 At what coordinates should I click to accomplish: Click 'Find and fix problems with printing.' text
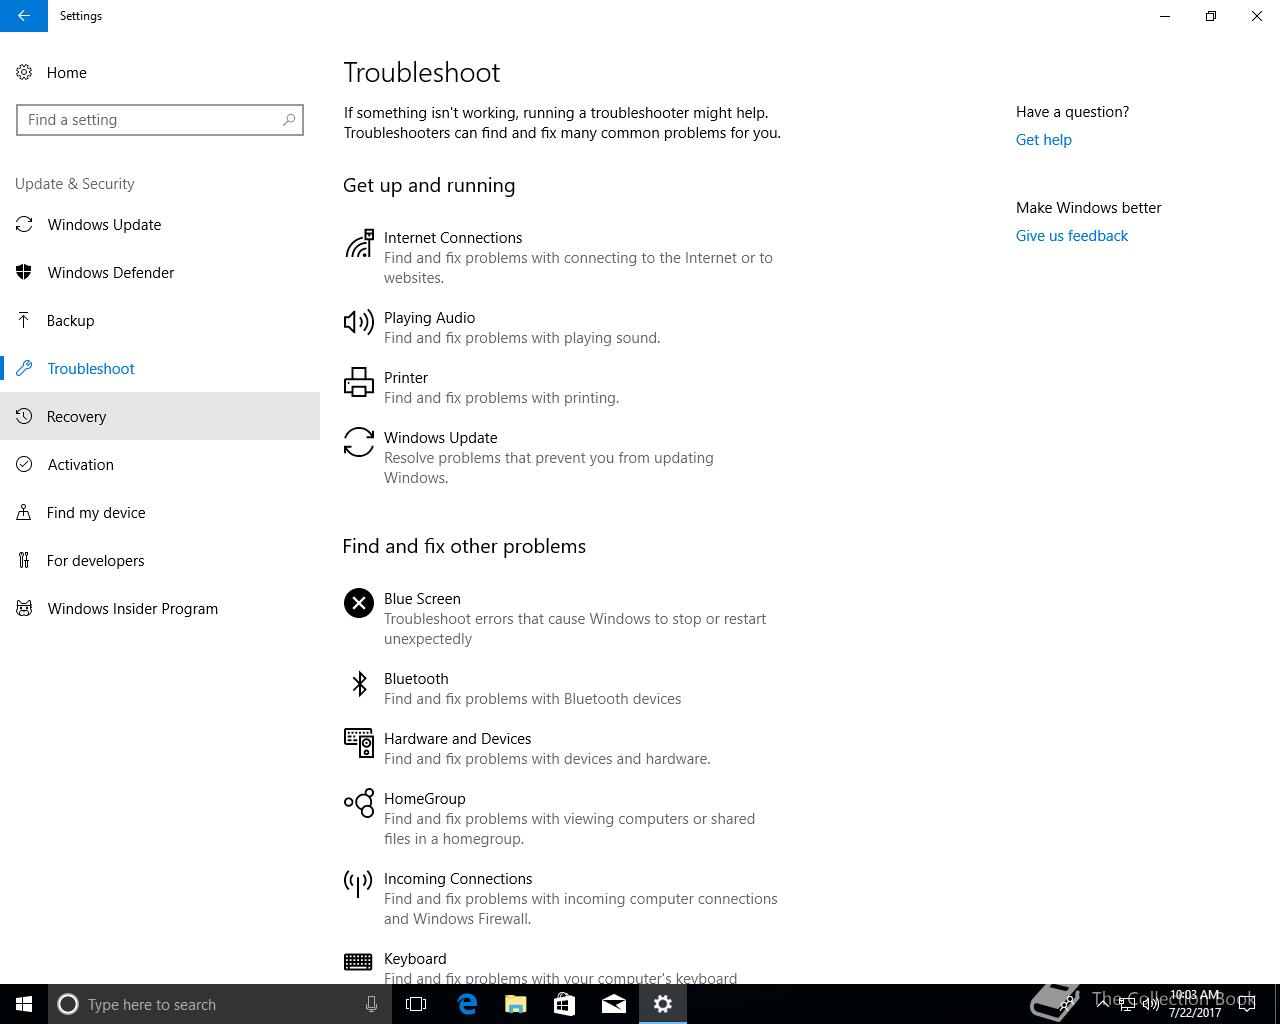502,398
